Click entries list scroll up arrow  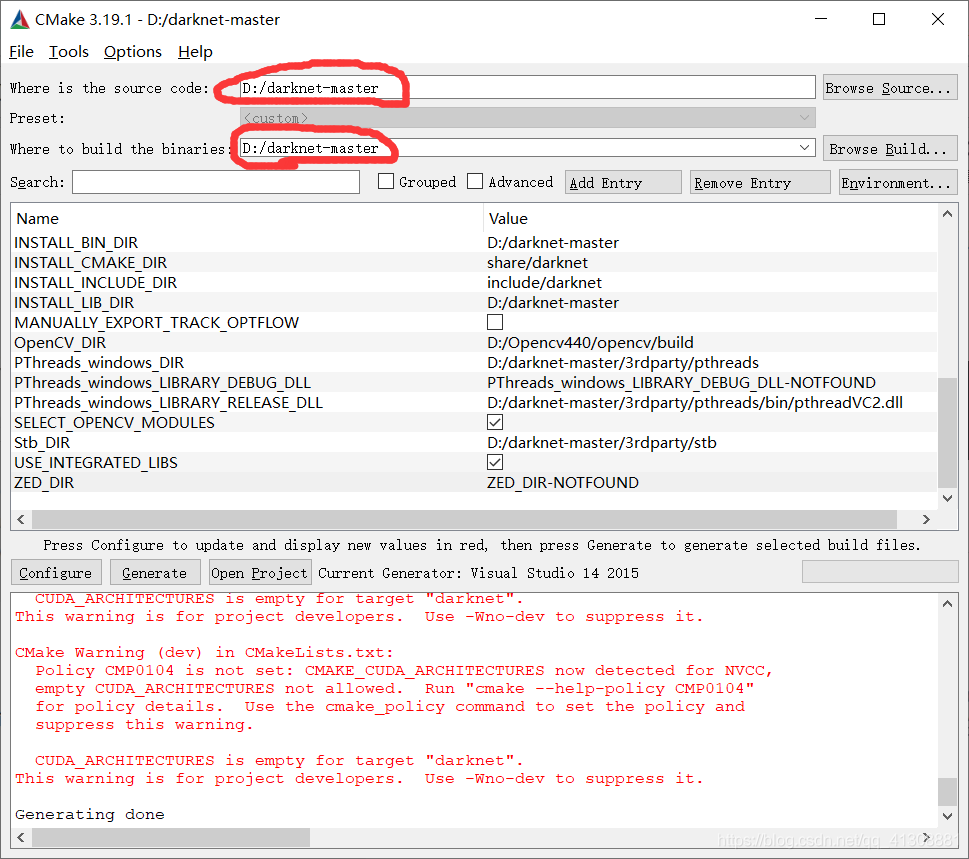point(947,214)
